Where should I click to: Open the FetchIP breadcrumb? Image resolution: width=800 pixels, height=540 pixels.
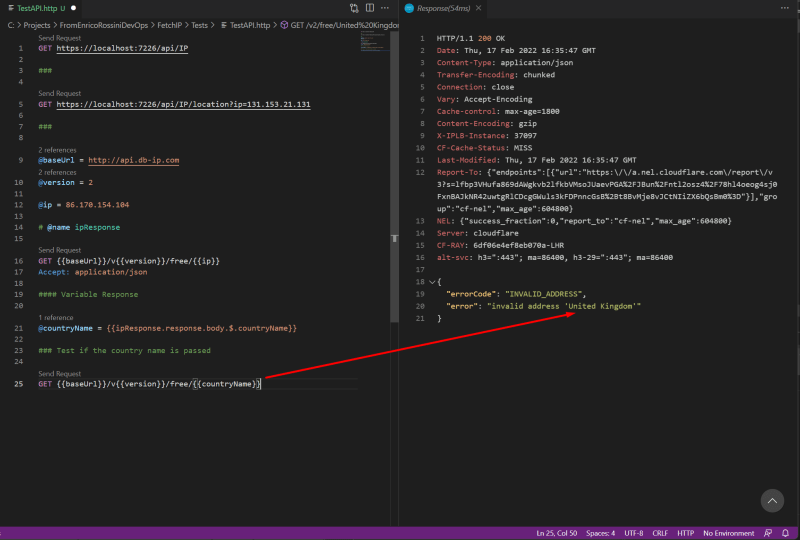169,25
